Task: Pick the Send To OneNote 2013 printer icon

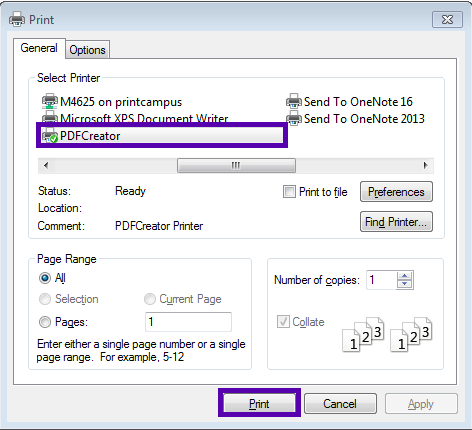Action: (294, 118)
